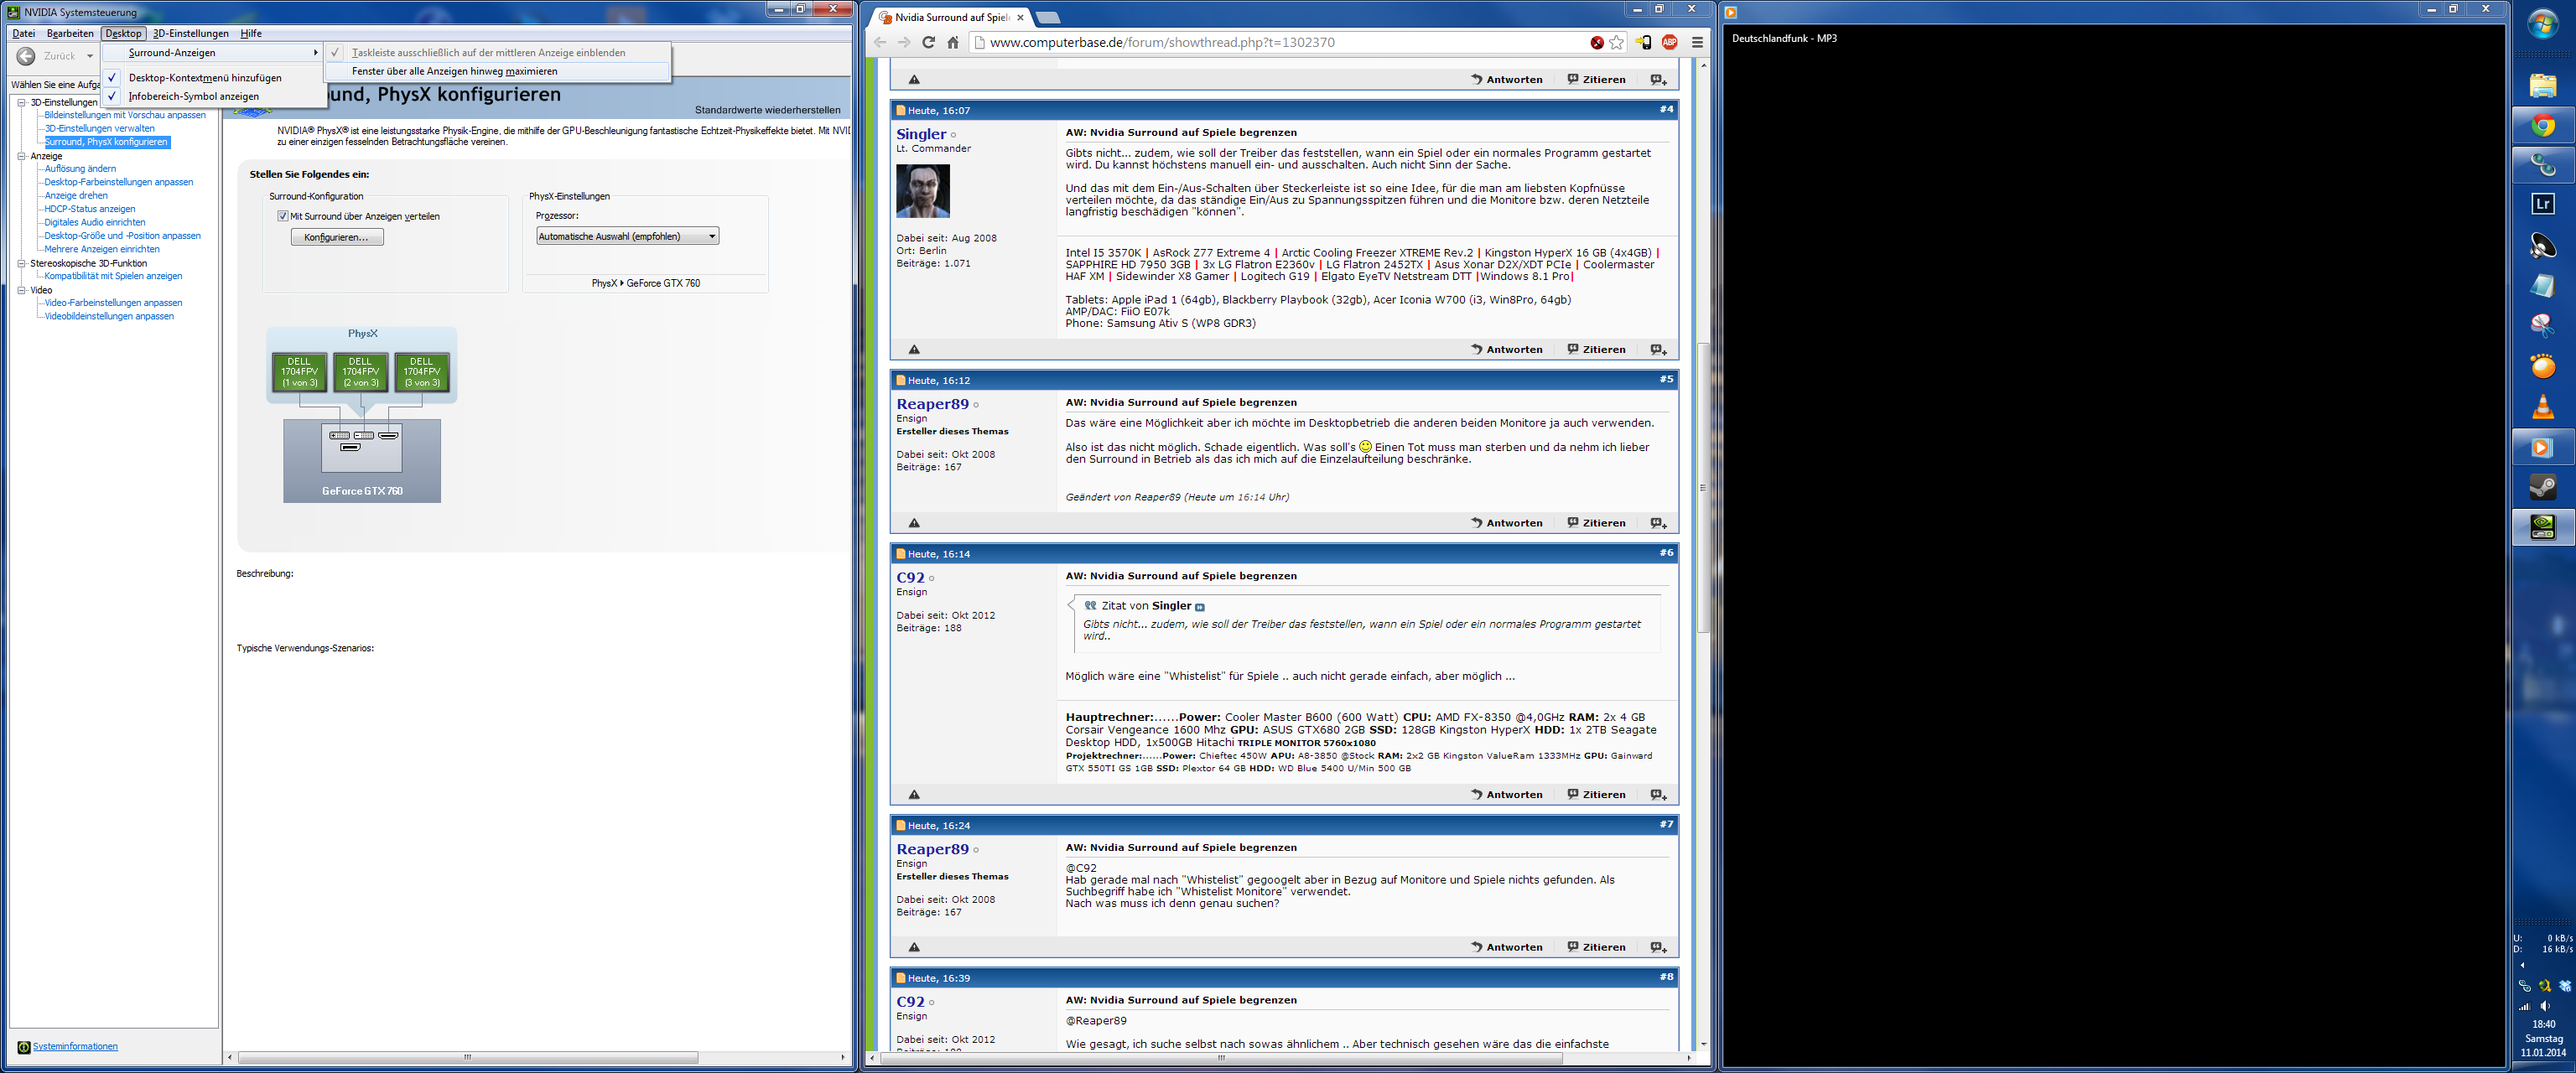Collapse the 3D-Einstellungen tree node
The image size is (2576, 1073).
pyautogui.click(x=22, y=102)
